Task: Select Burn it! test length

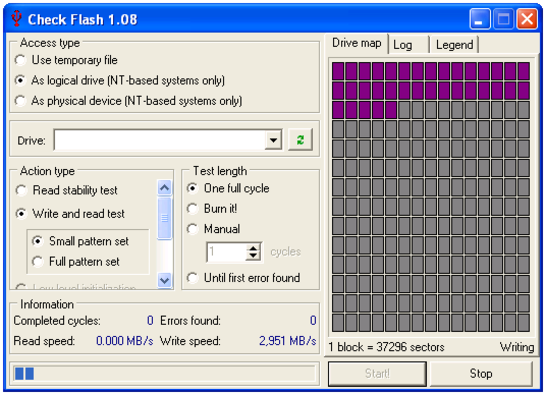Action: 212,209
